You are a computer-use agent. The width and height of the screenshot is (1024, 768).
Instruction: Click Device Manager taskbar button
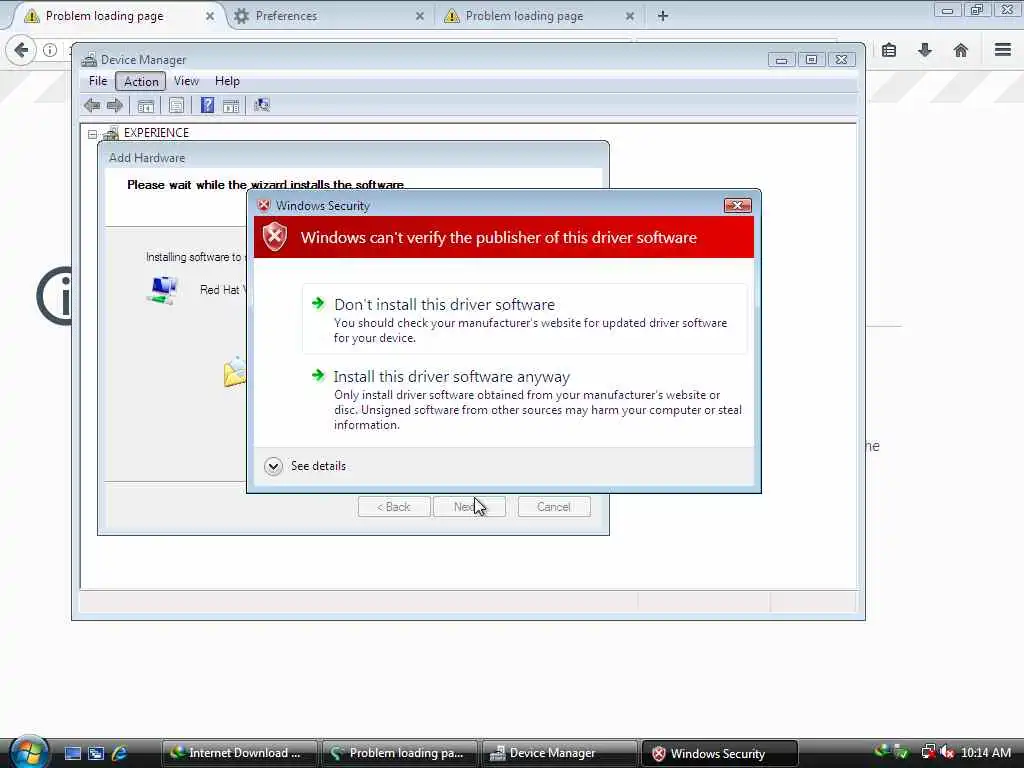point(559,753)
